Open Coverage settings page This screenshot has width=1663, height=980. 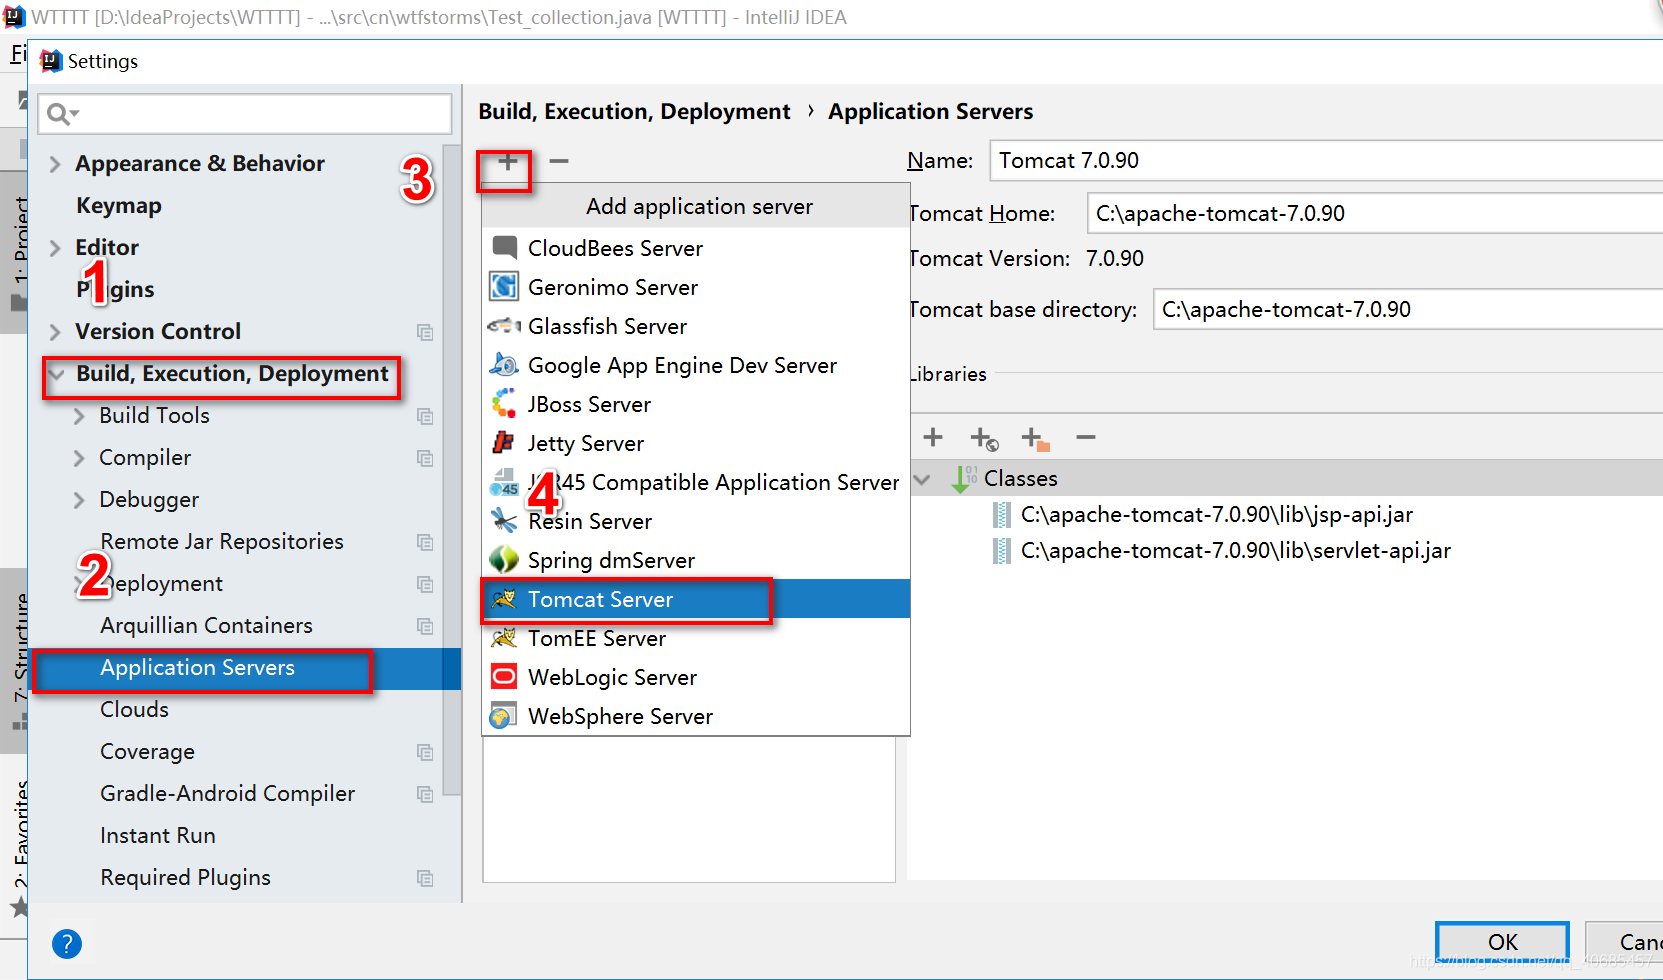click(x=147, y=751)
